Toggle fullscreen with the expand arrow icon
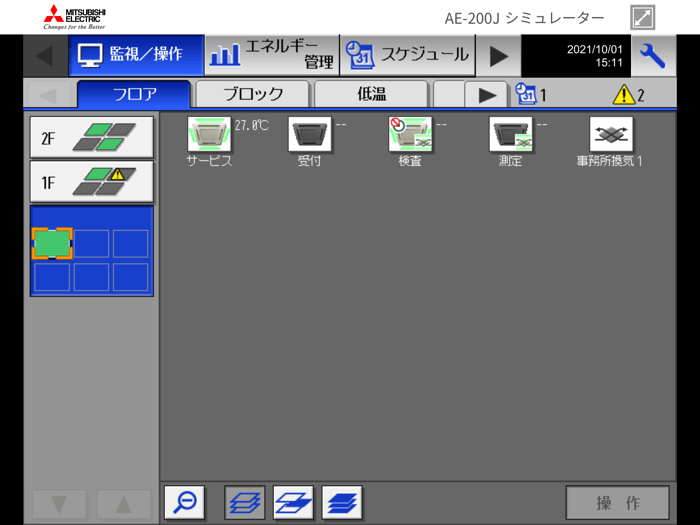This screenshot has height=525, width=700. tap(642, 17)
